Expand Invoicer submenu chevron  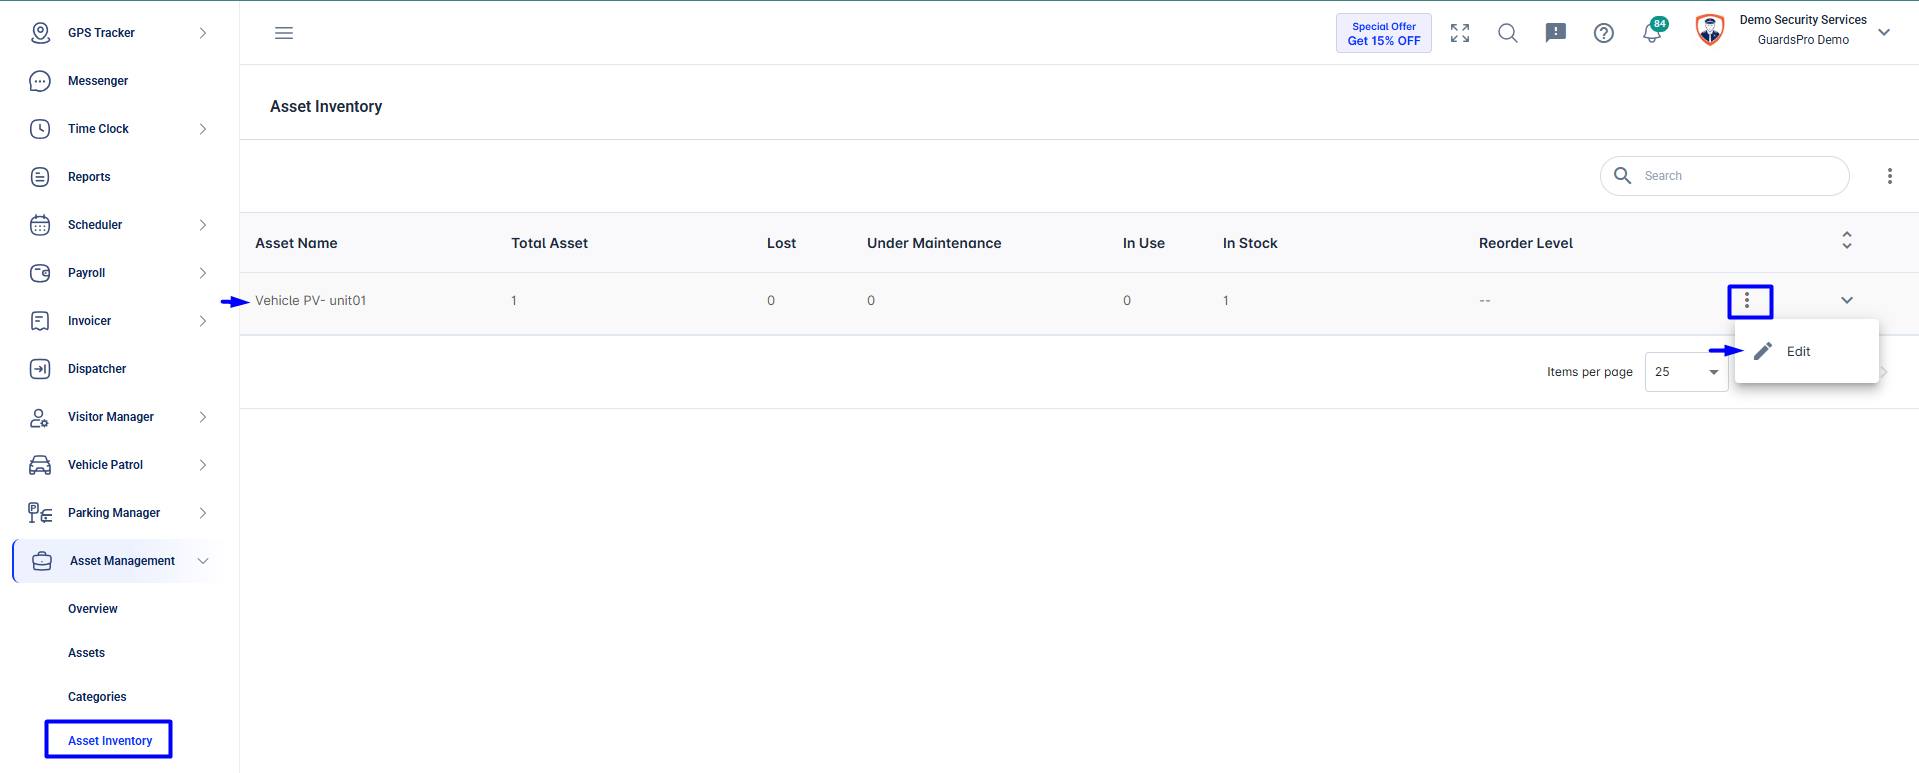click(x=203, y=321)
